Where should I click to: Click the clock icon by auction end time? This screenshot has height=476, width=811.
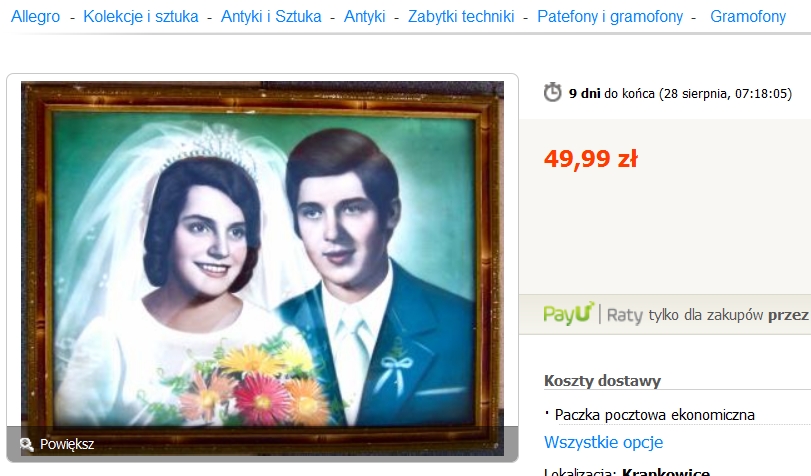[x=552, y=92]
